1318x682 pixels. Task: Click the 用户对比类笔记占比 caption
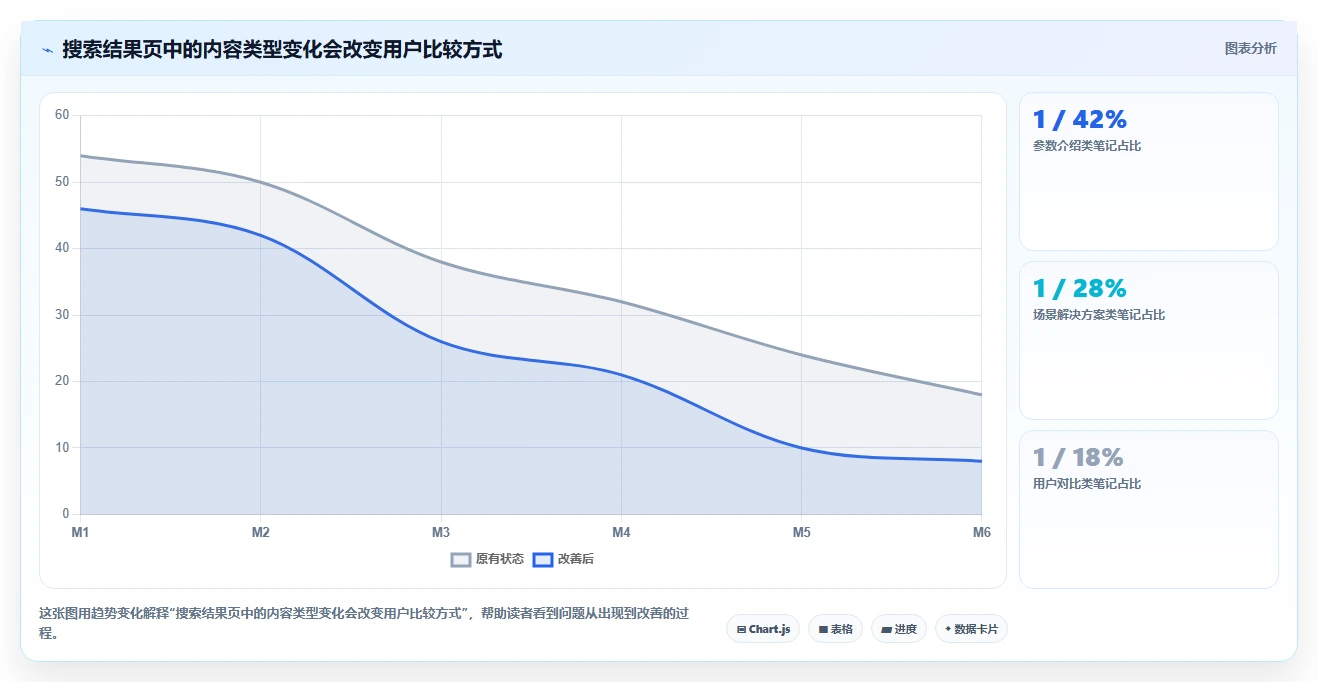point(1087,484)
